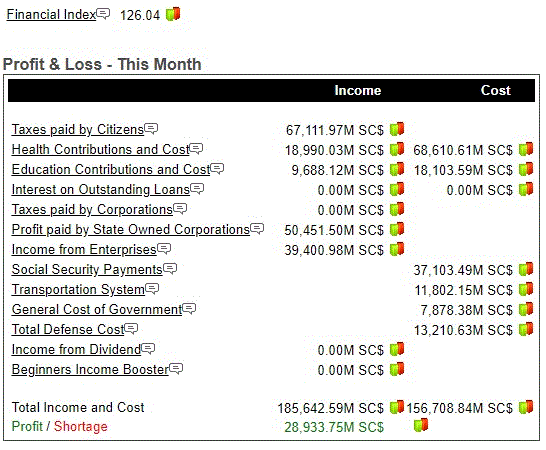Click the chart icon beside total income 185,642.59M SC$
This screenshot has width=546, height=450.
(x=397, y=406)
